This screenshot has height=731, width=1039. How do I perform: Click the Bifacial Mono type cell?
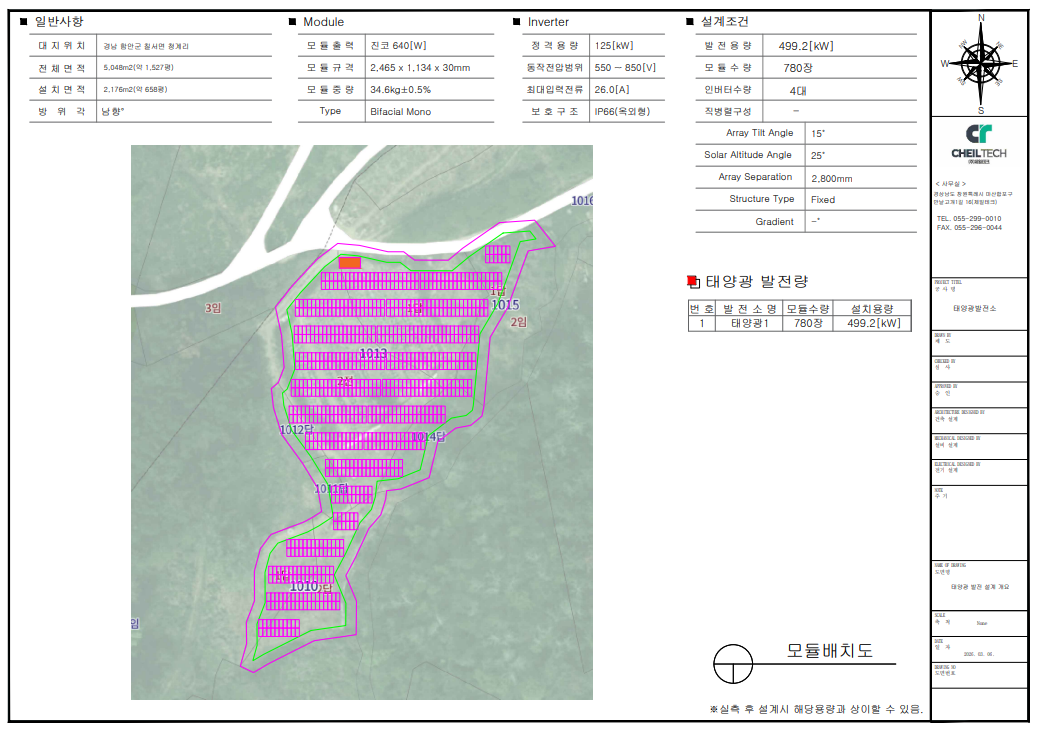(400, 112)
